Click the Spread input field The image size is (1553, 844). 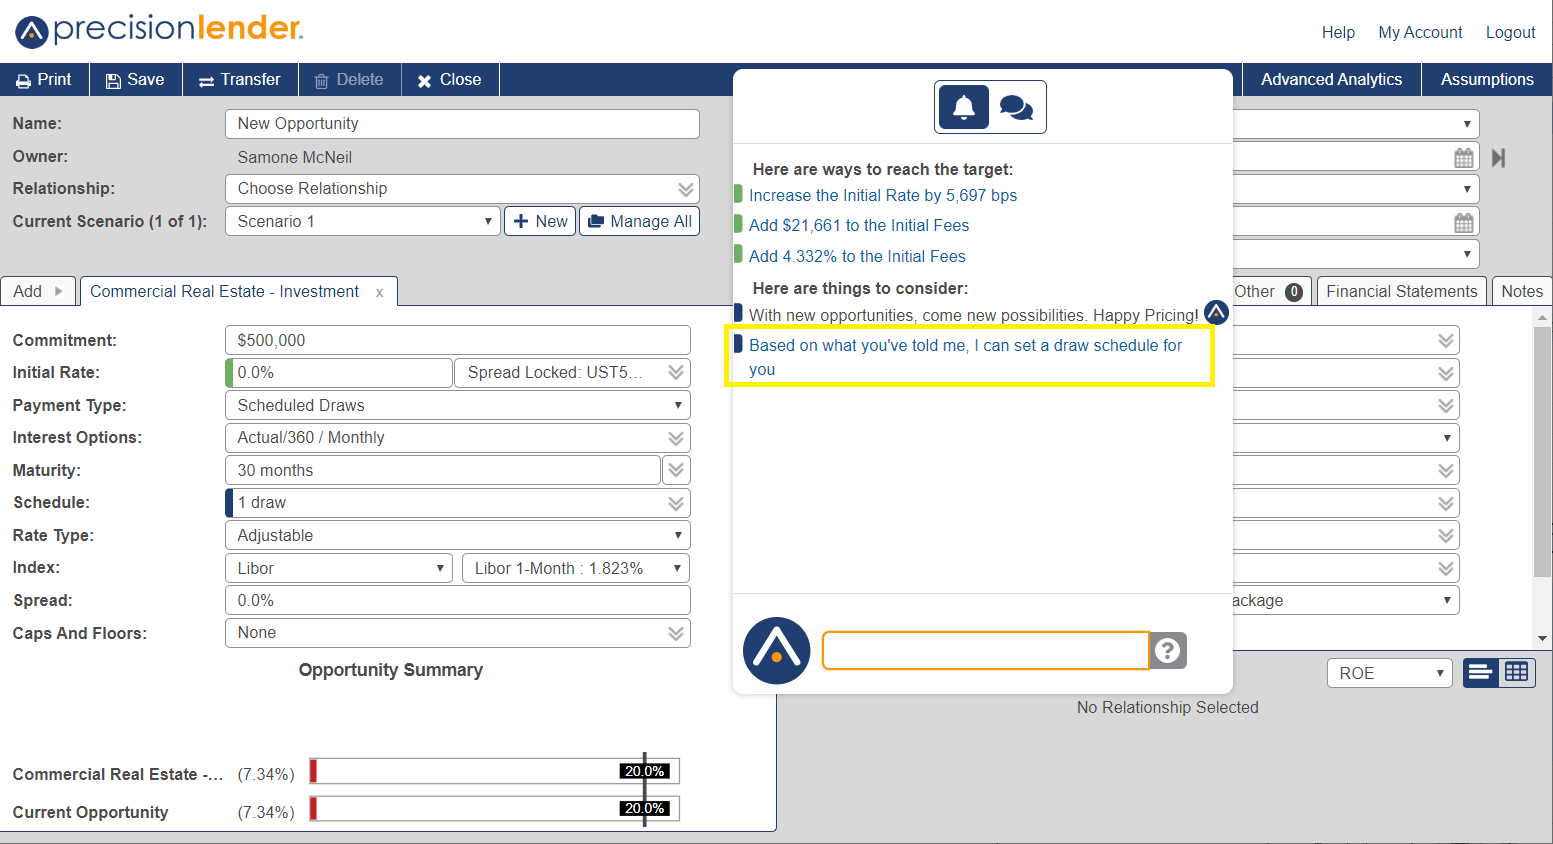tap(458, 600)
